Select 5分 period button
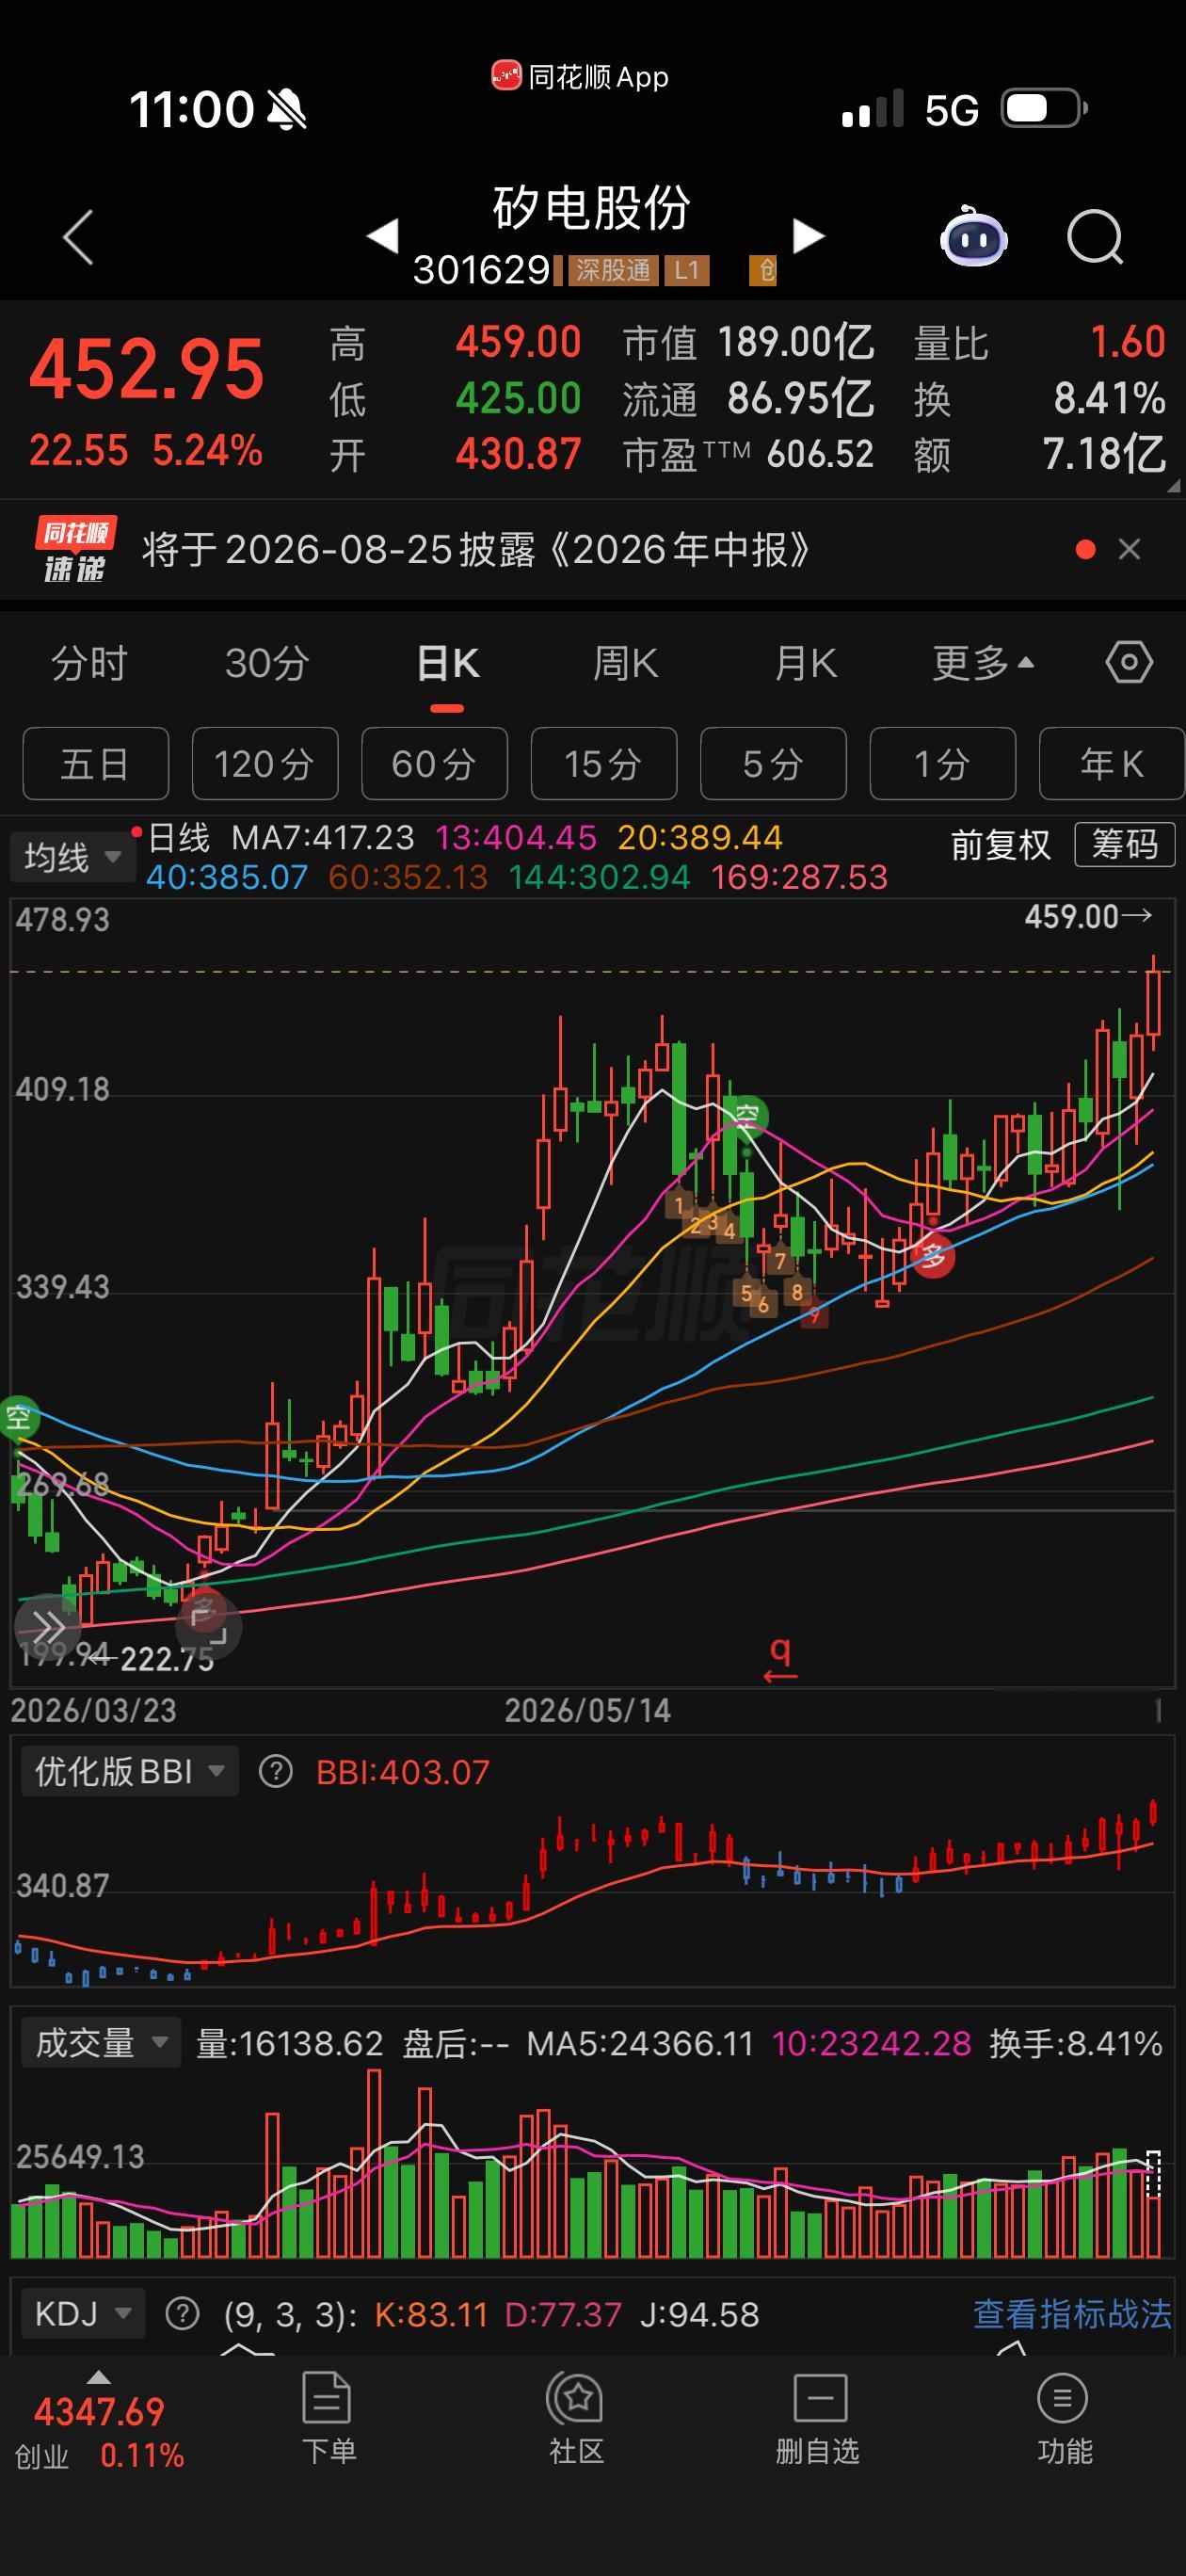Image resolution: width=1186 pixels, height=2576 pixels. (x=773, y=764)
